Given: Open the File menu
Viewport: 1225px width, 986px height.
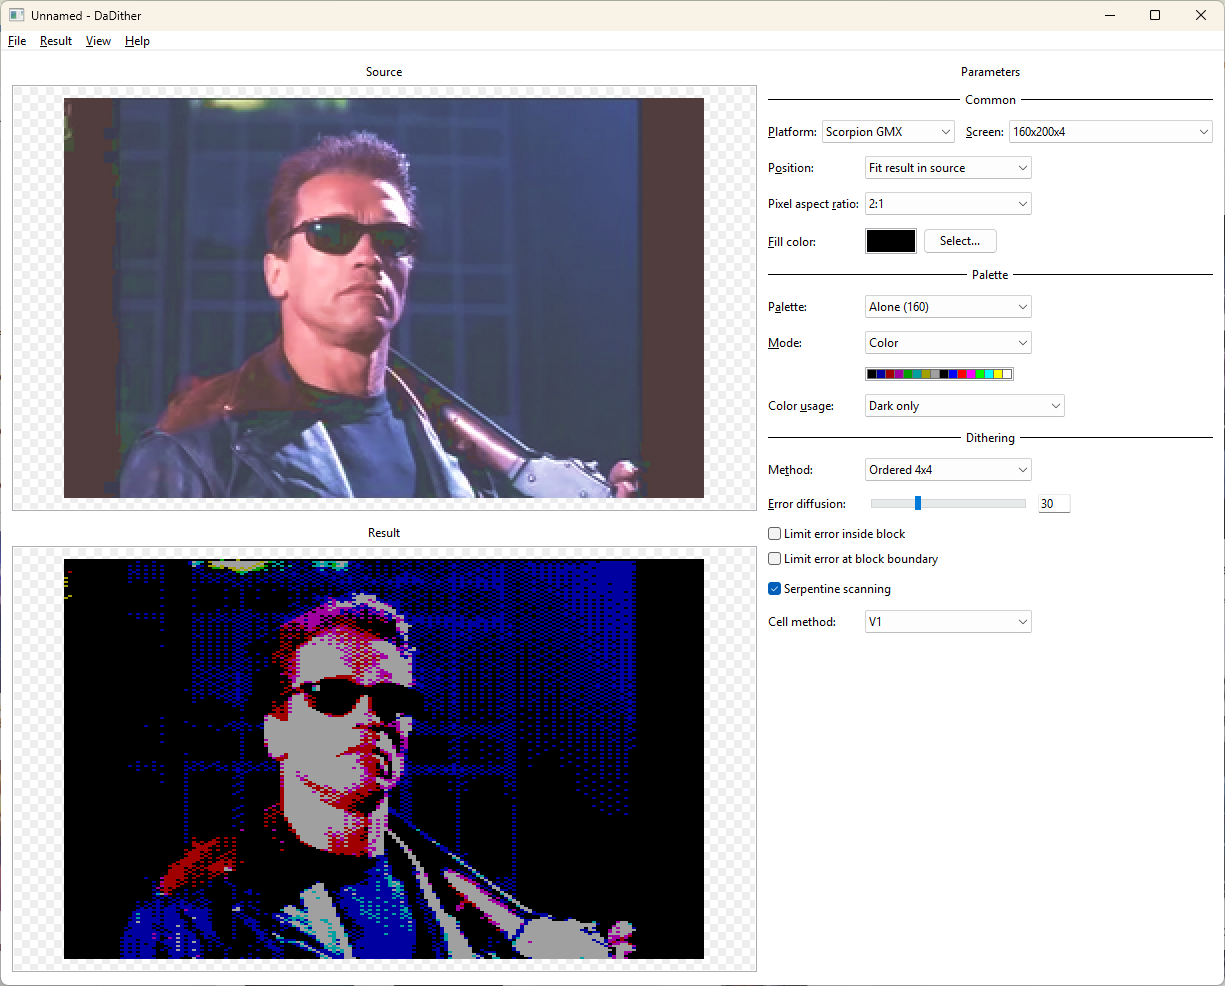Looking at the screenshot, I should [x=17, y=41].
